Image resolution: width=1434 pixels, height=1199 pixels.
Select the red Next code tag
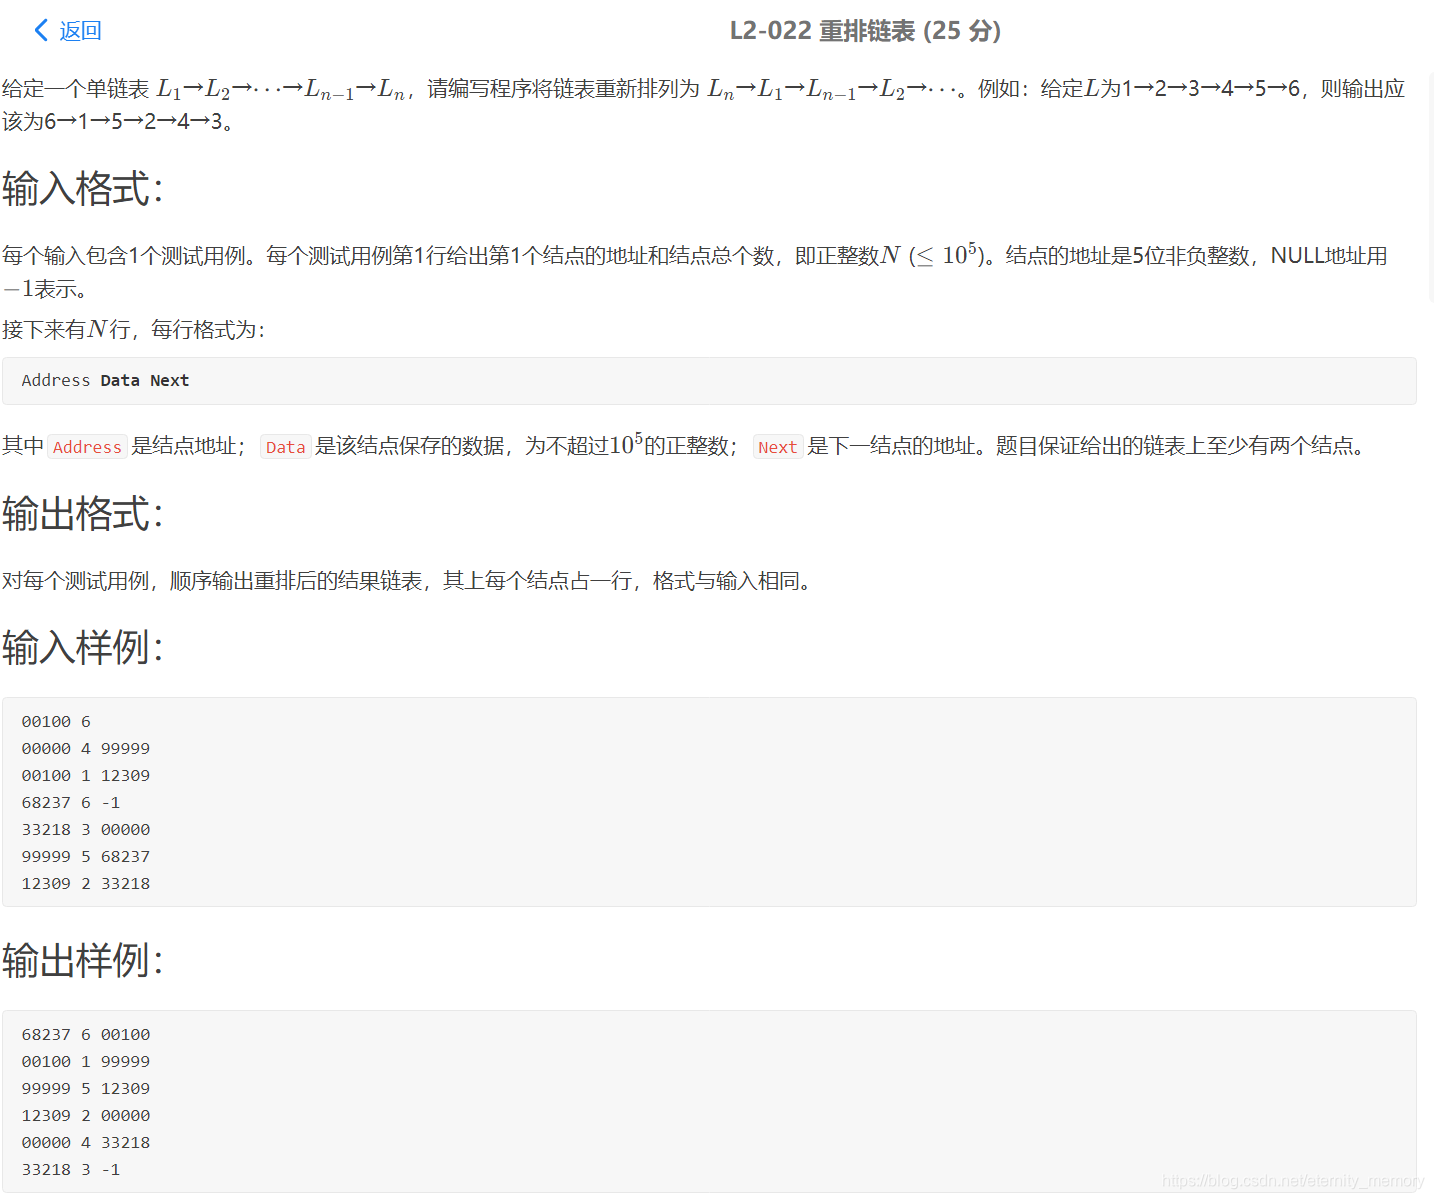point(777,446)
